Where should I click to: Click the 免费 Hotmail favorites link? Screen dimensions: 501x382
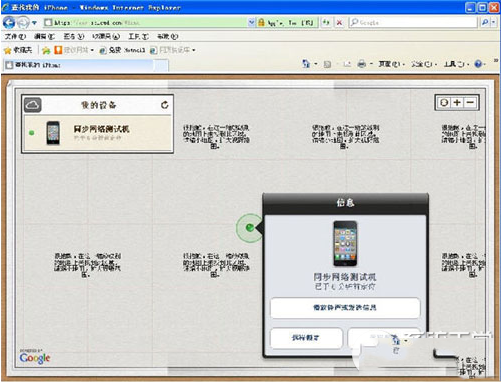122,50
